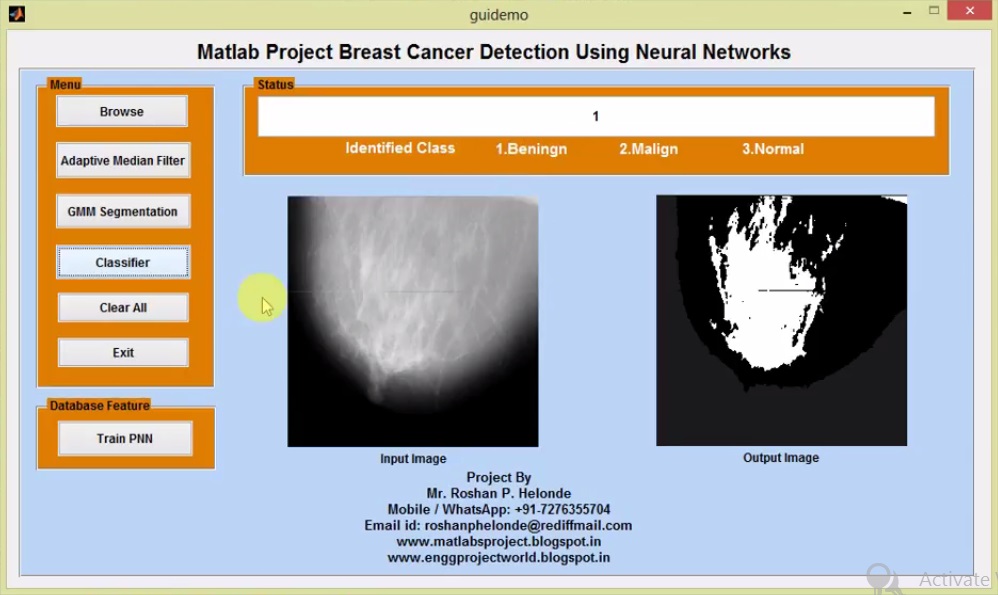998x595 pixels.
Task: Train the PNN under Database Feature
Action: (124, 438)
